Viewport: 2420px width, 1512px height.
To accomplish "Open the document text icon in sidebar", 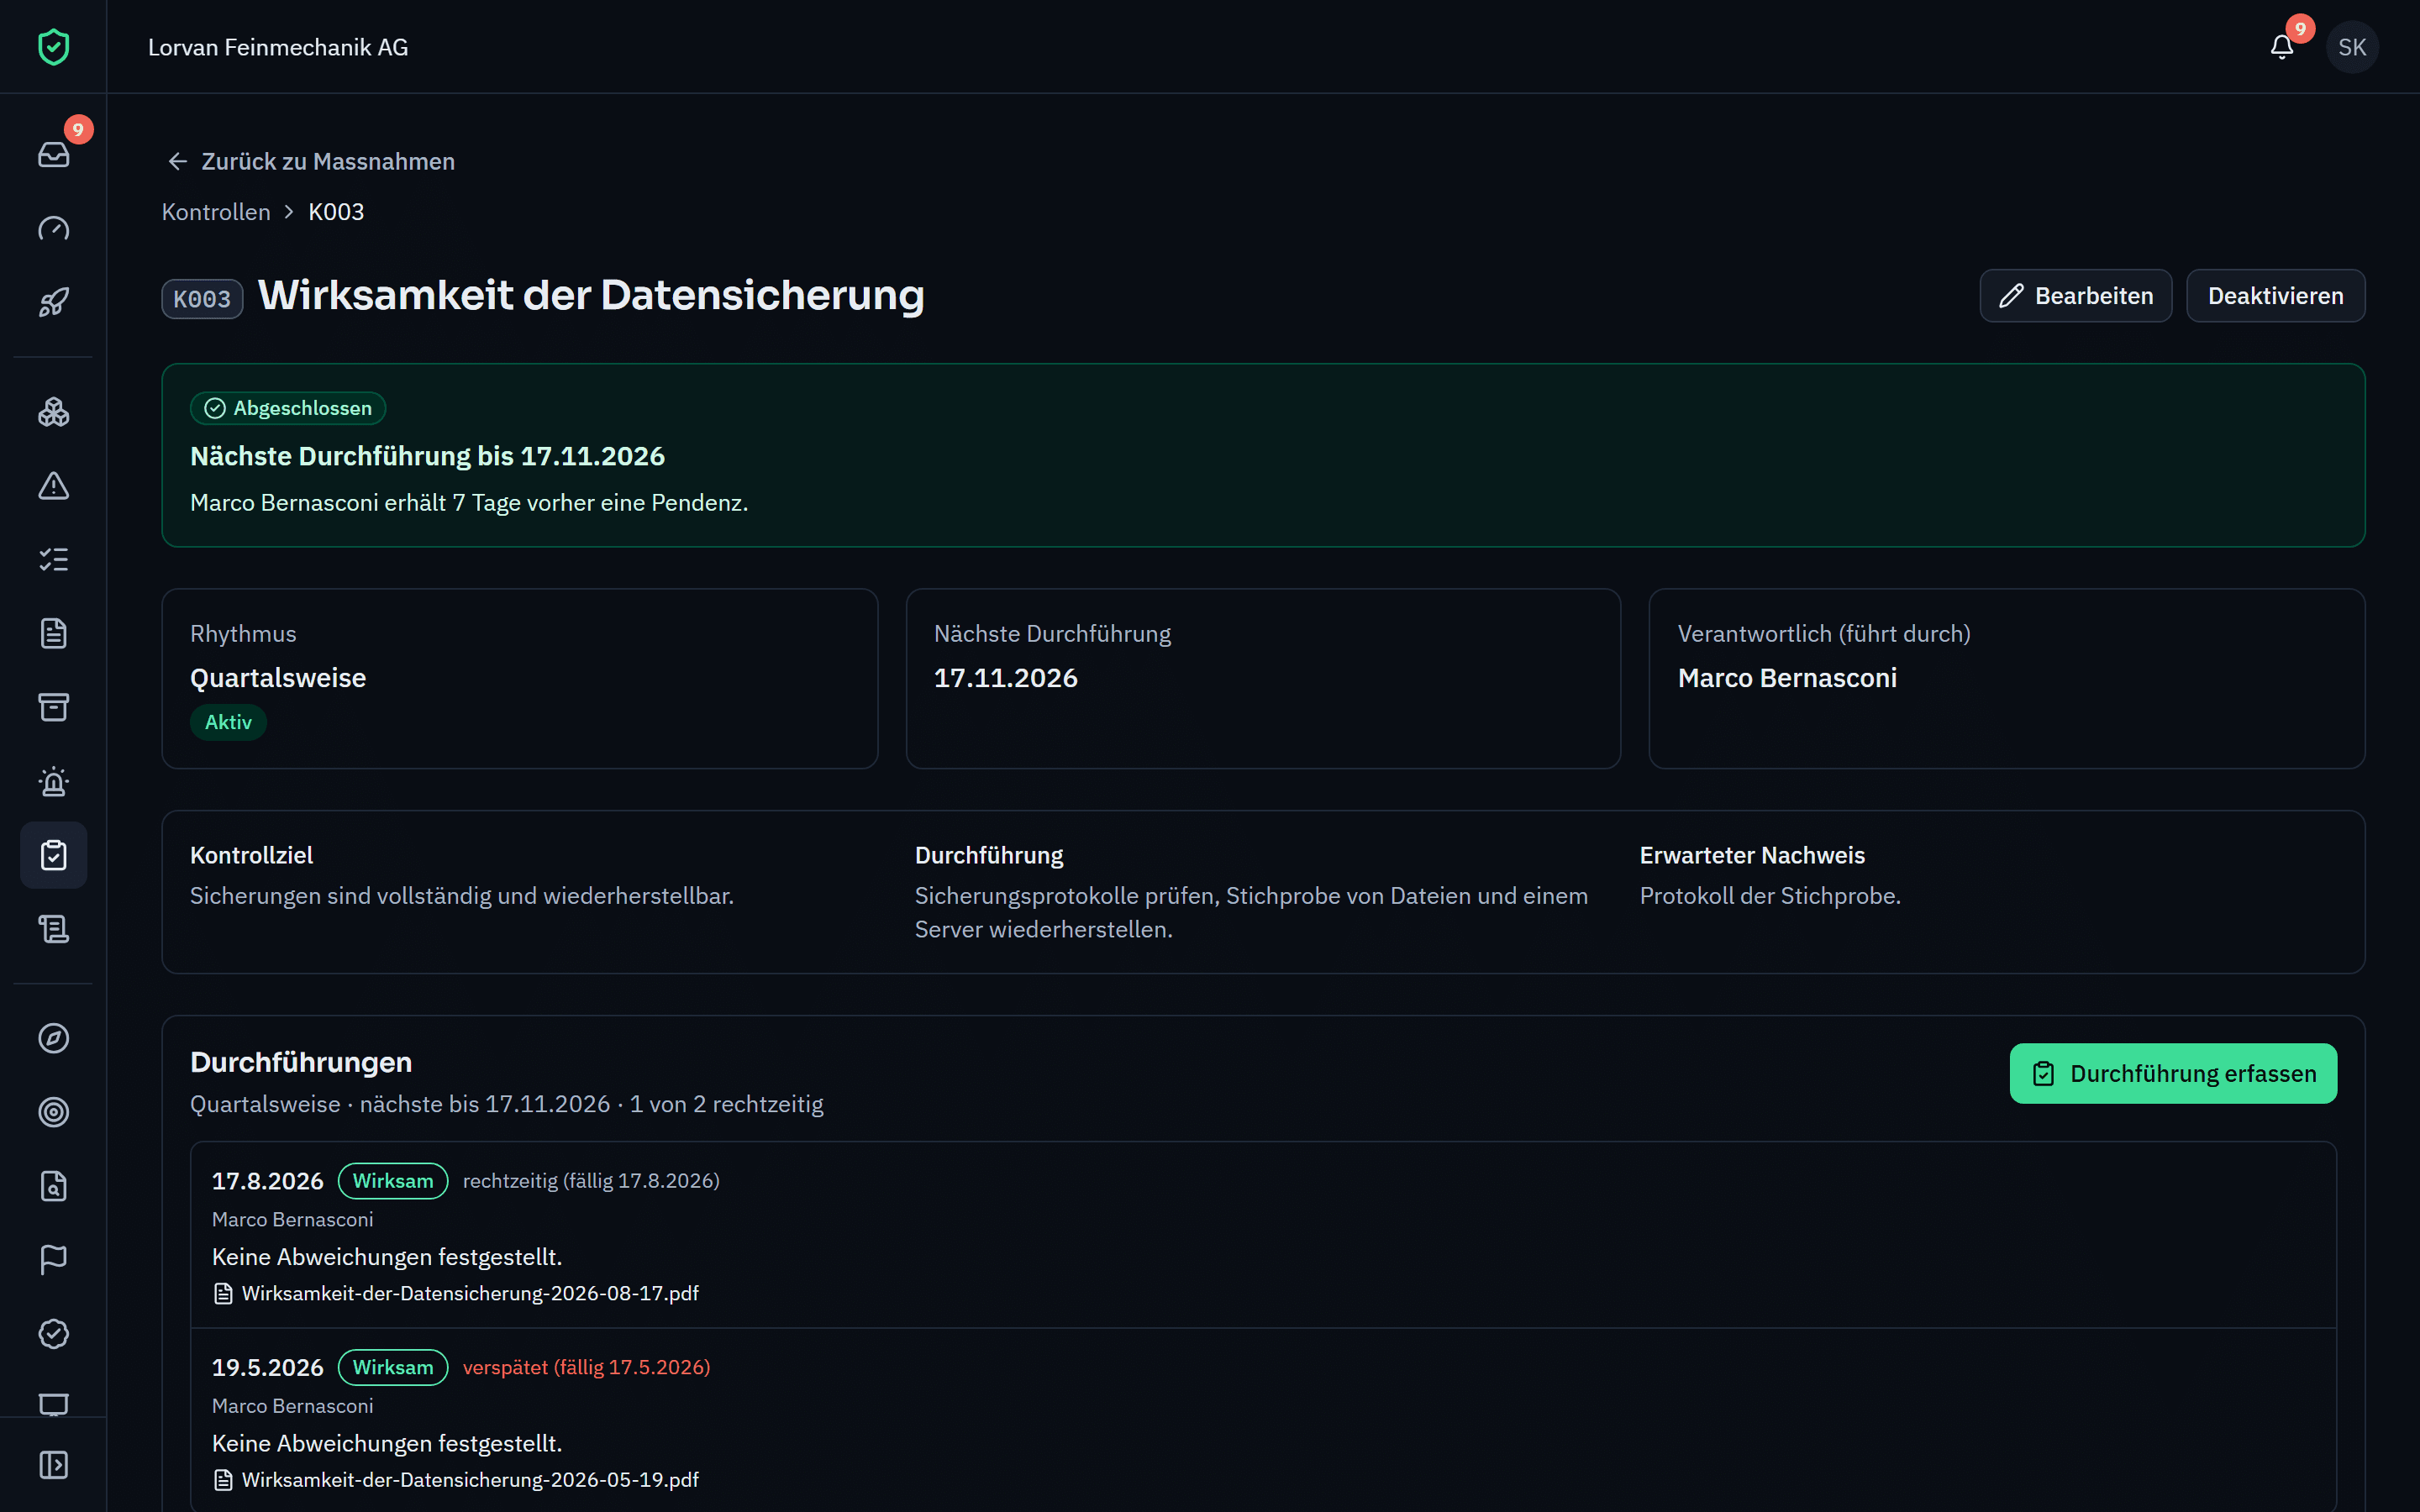I will (x=53, y=634).
